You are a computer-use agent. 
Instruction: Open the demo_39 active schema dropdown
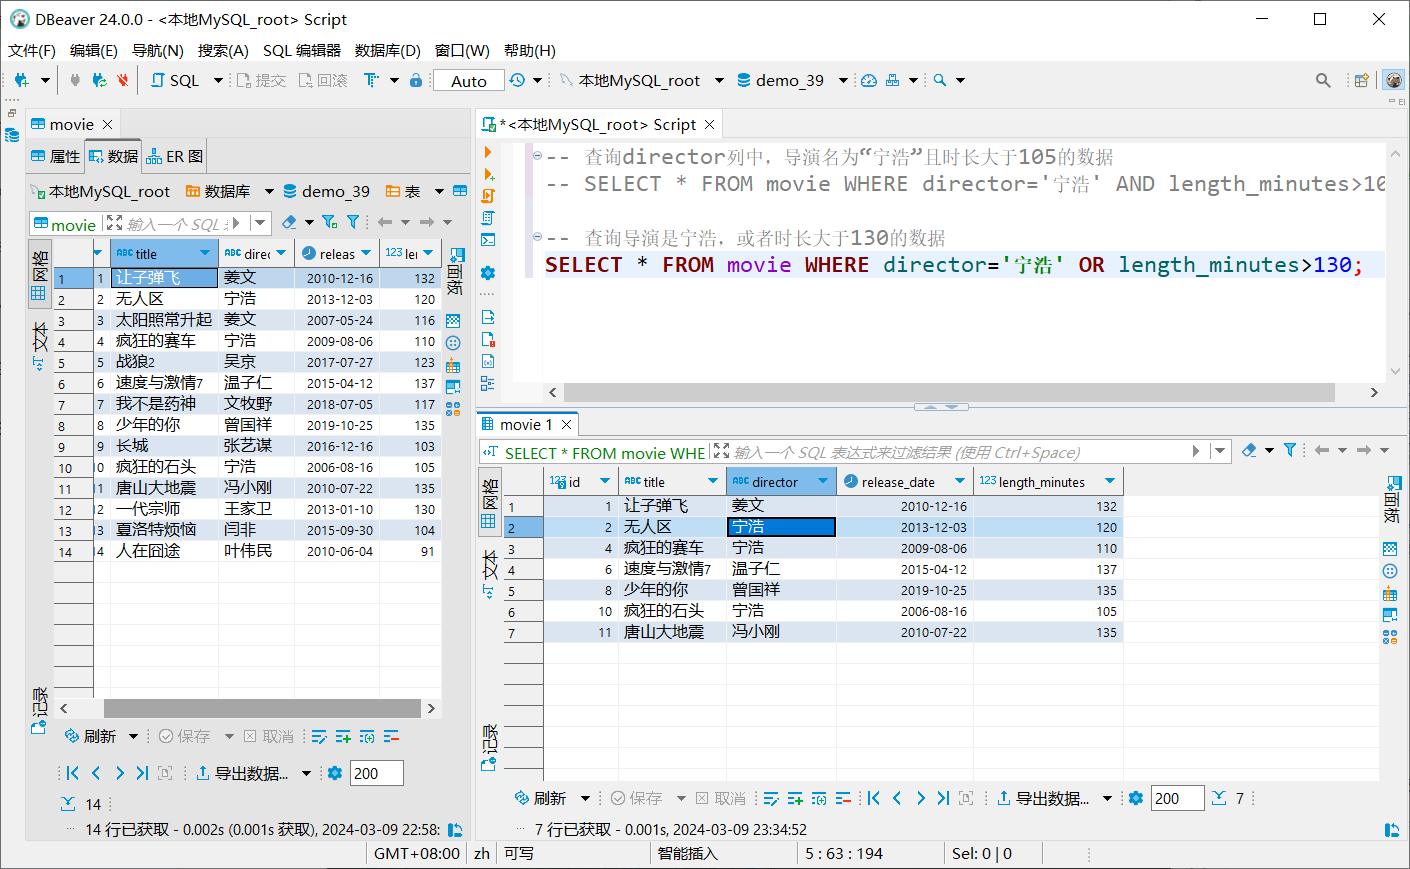pyautogui.click(x=843, y=80)
